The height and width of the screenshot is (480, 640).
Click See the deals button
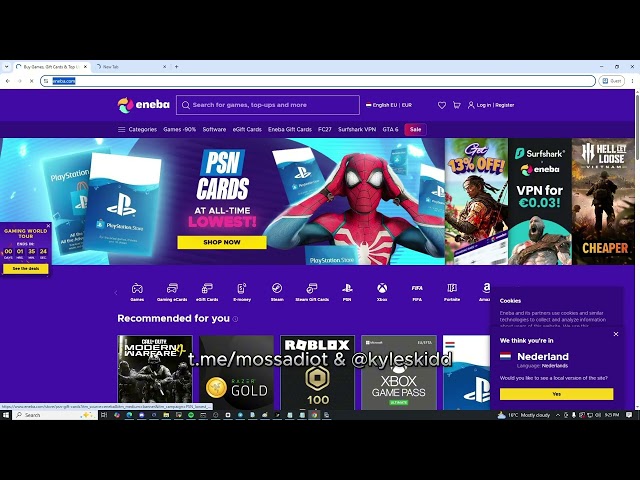(26, 269)
